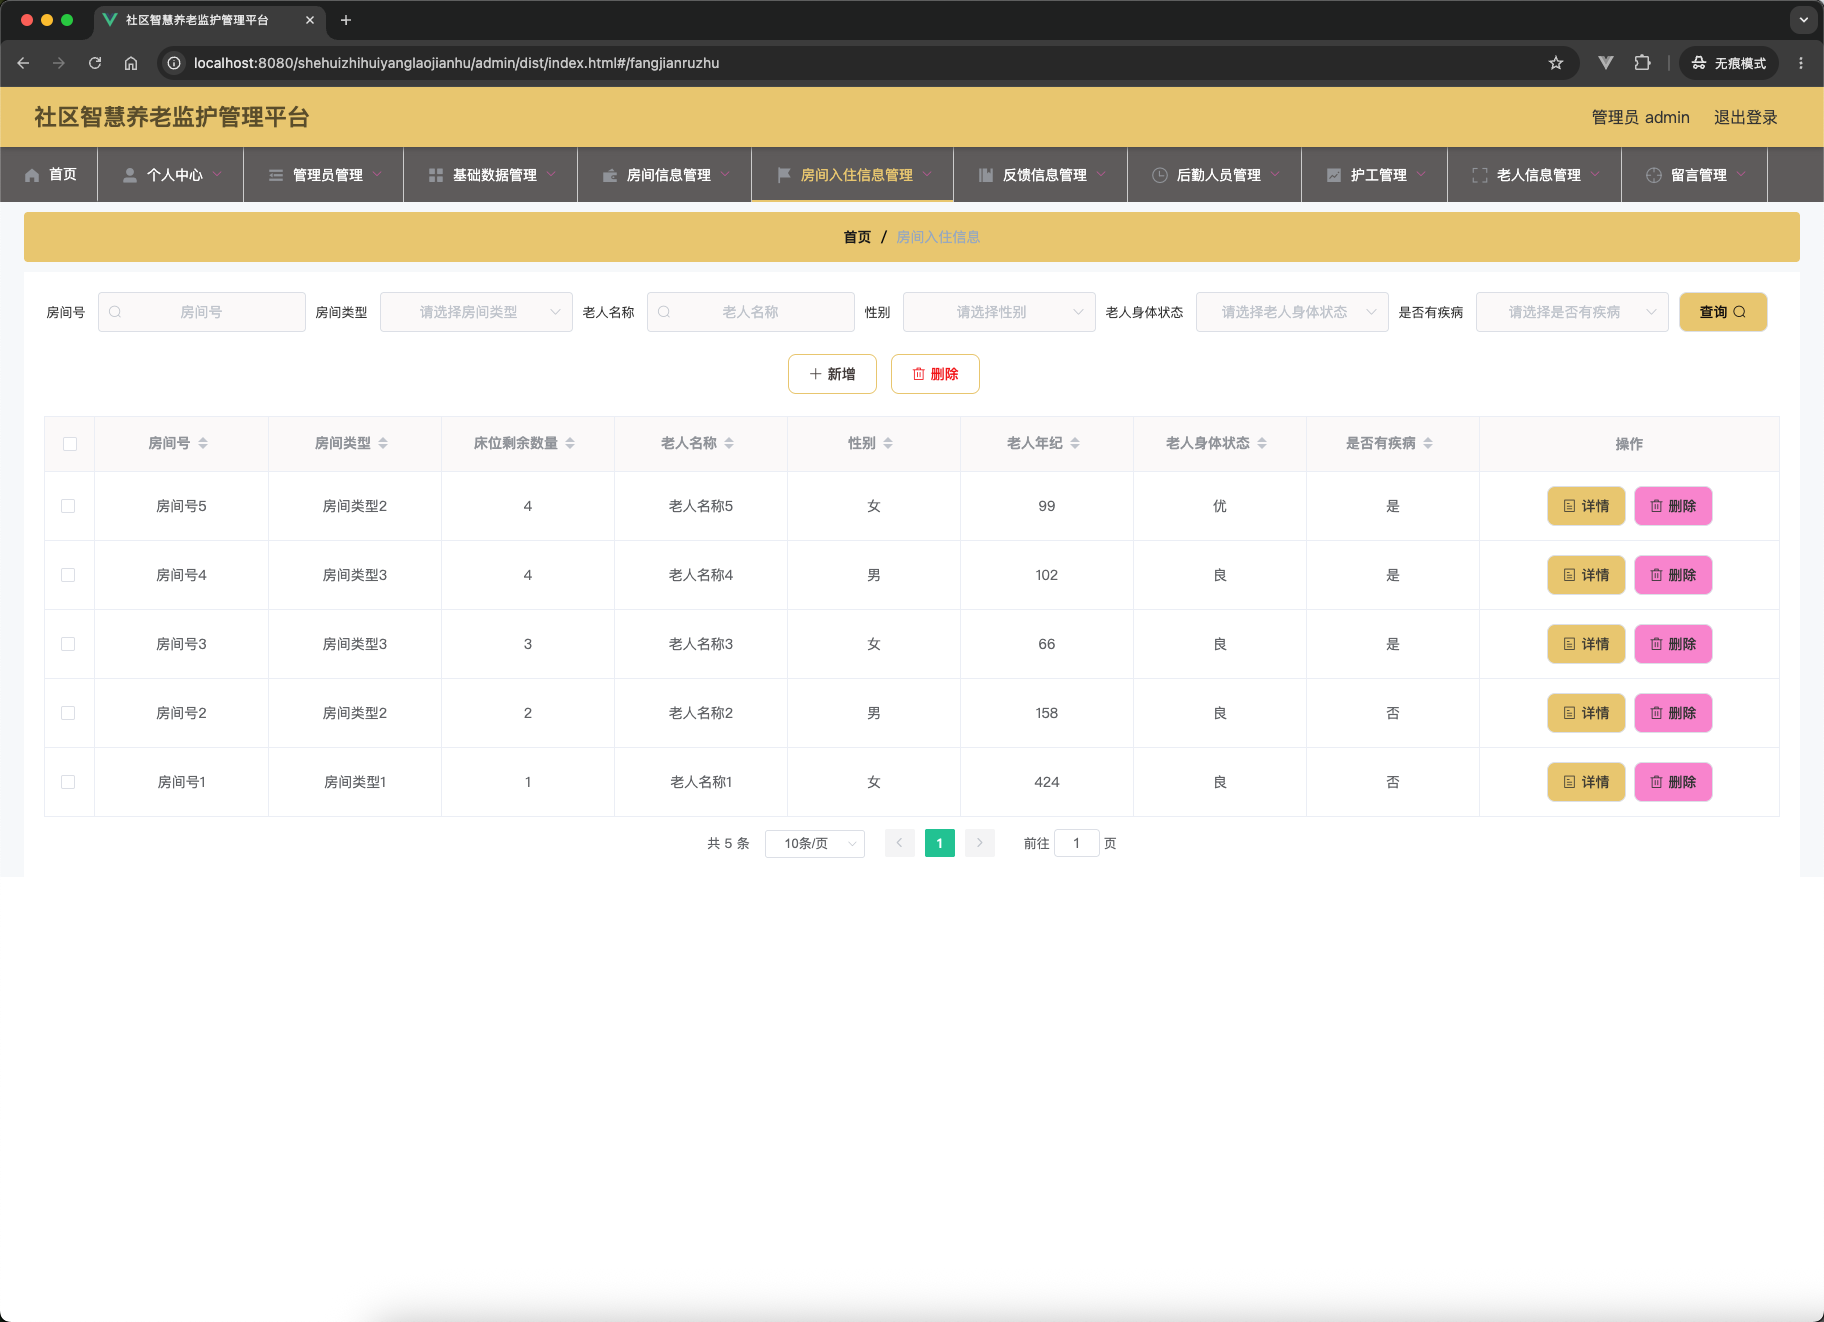Check the row checkbox for 房间号2
The image size is (1824, 1322).
point(68,713)
